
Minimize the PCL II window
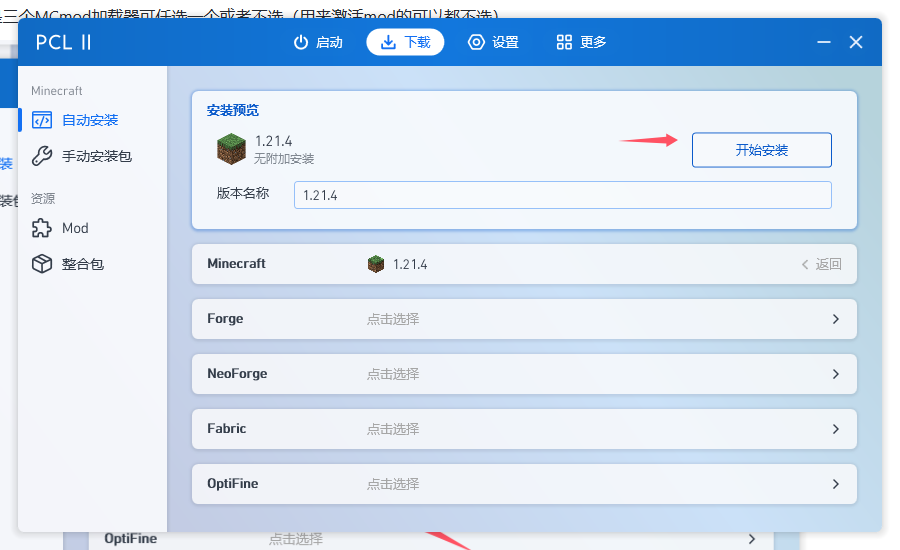pos(823,42)
